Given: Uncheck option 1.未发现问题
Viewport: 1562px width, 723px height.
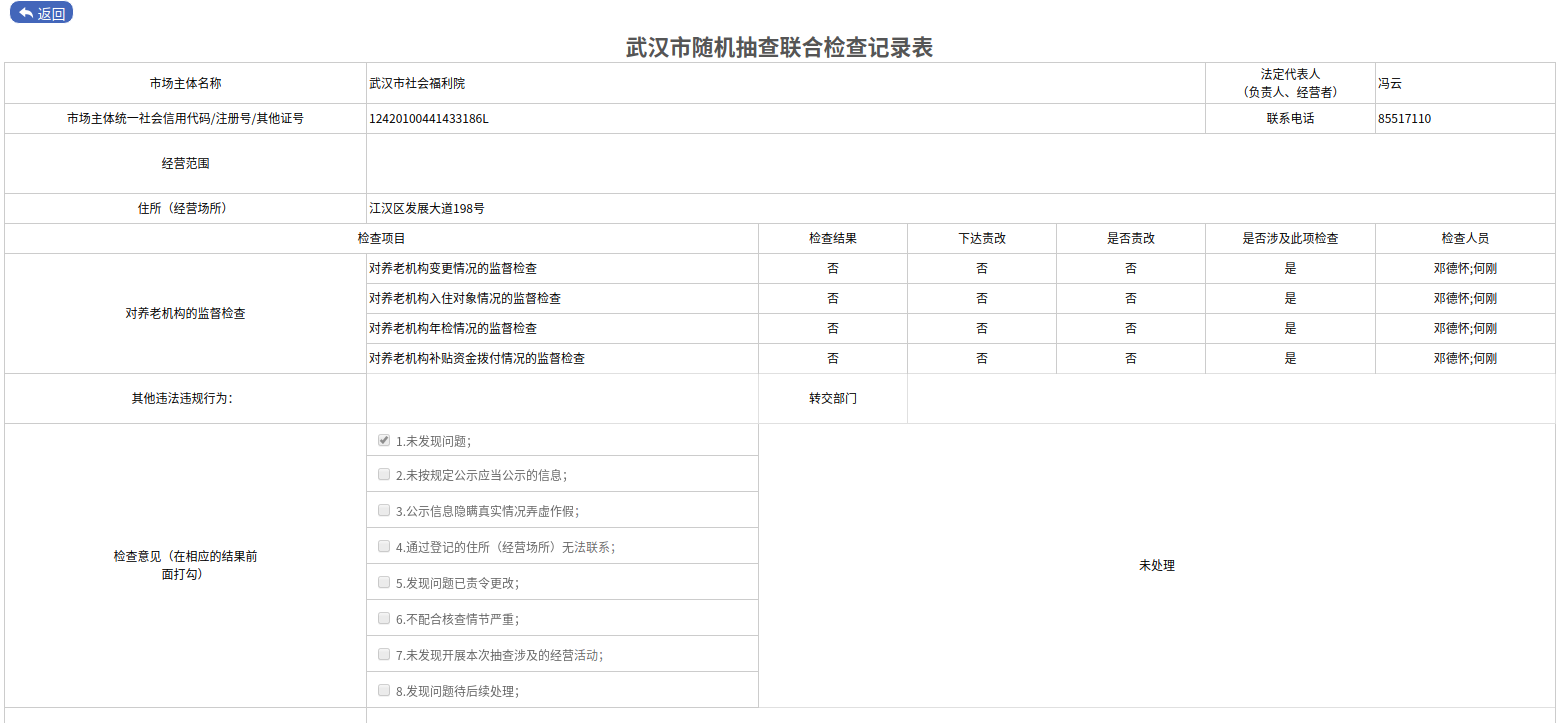Looking at the screenshot, I should [384, 438].
